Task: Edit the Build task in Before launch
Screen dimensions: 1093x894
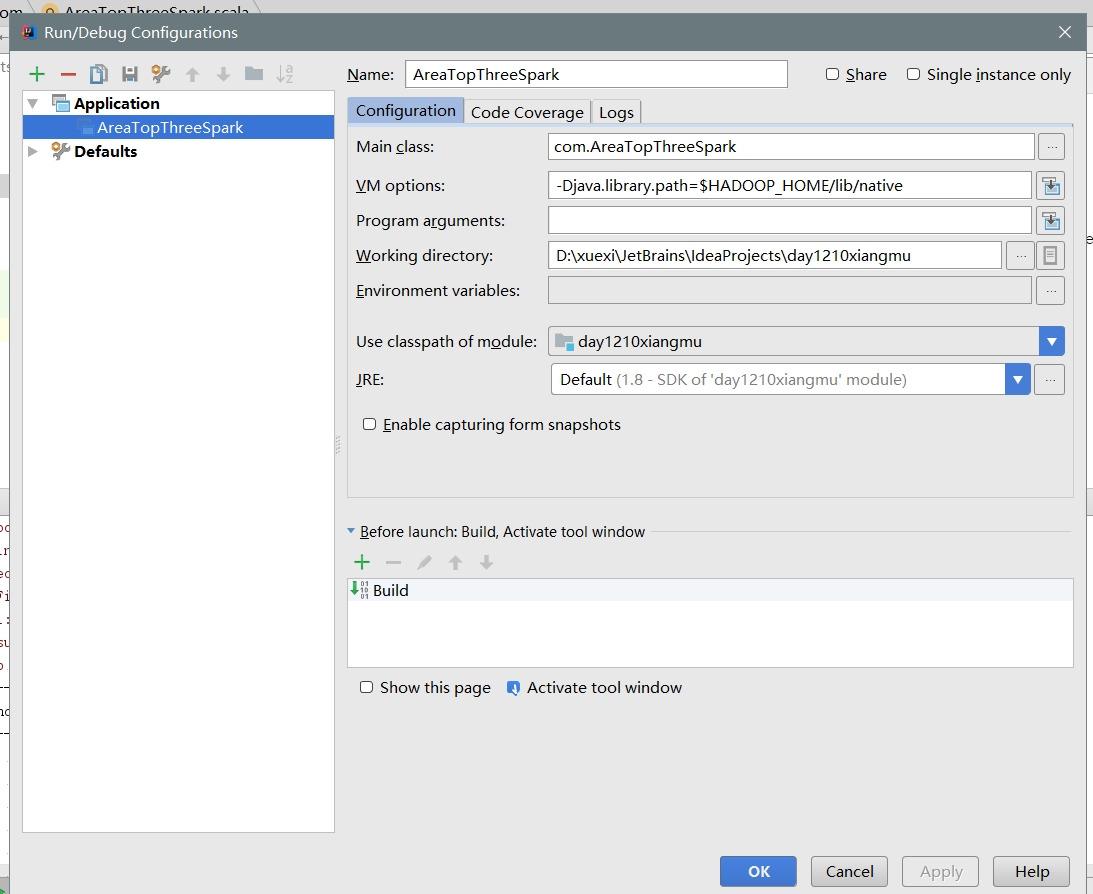Action: coord(424,561)
